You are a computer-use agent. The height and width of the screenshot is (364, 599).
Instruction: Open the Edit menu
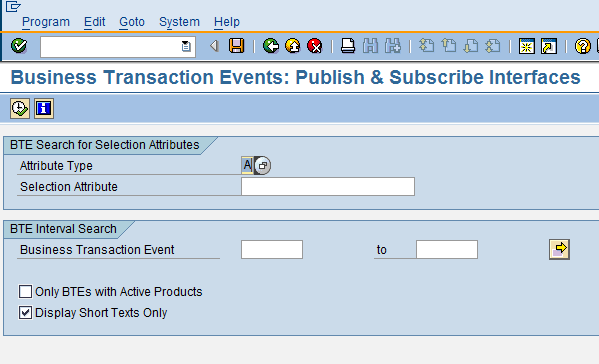94,22
